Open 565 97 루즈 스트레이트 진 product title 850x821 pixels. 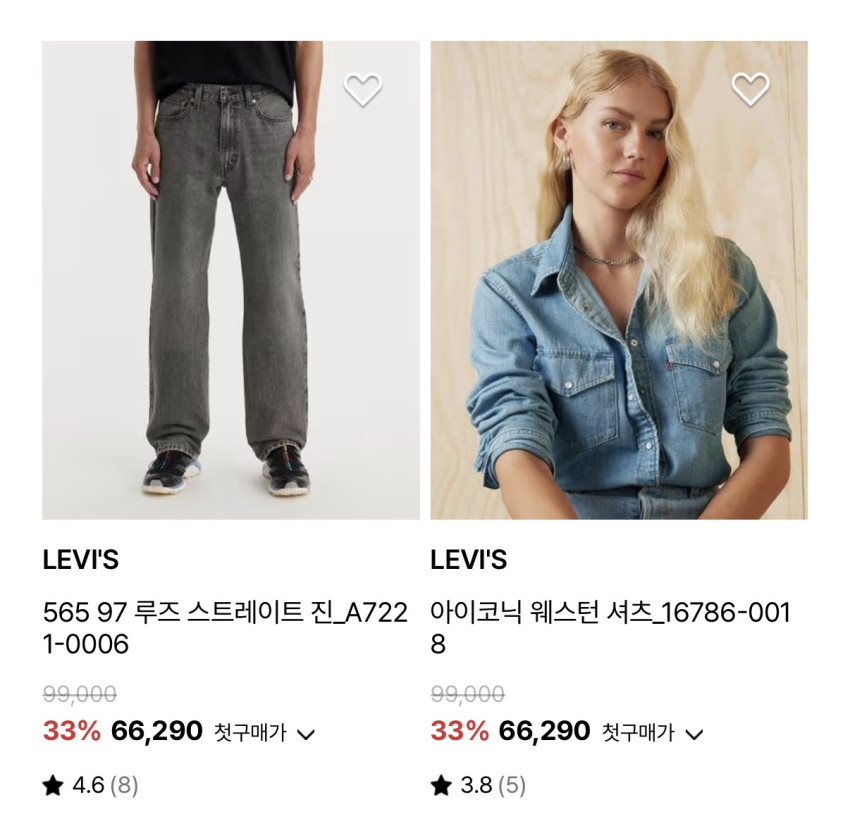pos(225,629)
